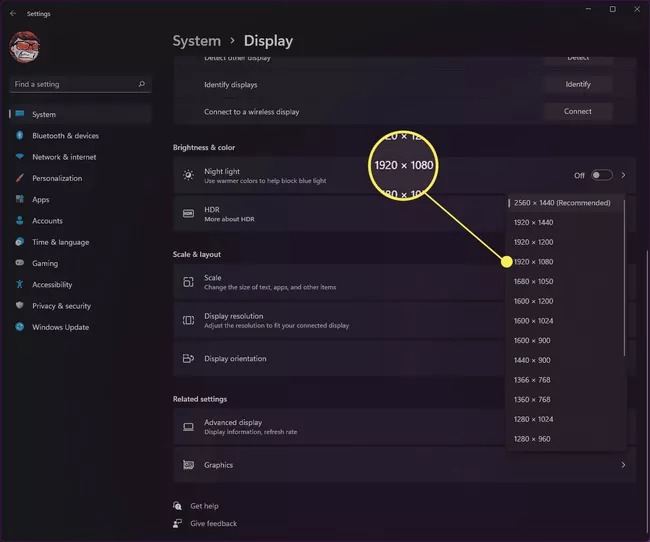Screen dimensions: 650x542
Task: Open Network & internet icon in the sidebar
Action: [19, 156]
